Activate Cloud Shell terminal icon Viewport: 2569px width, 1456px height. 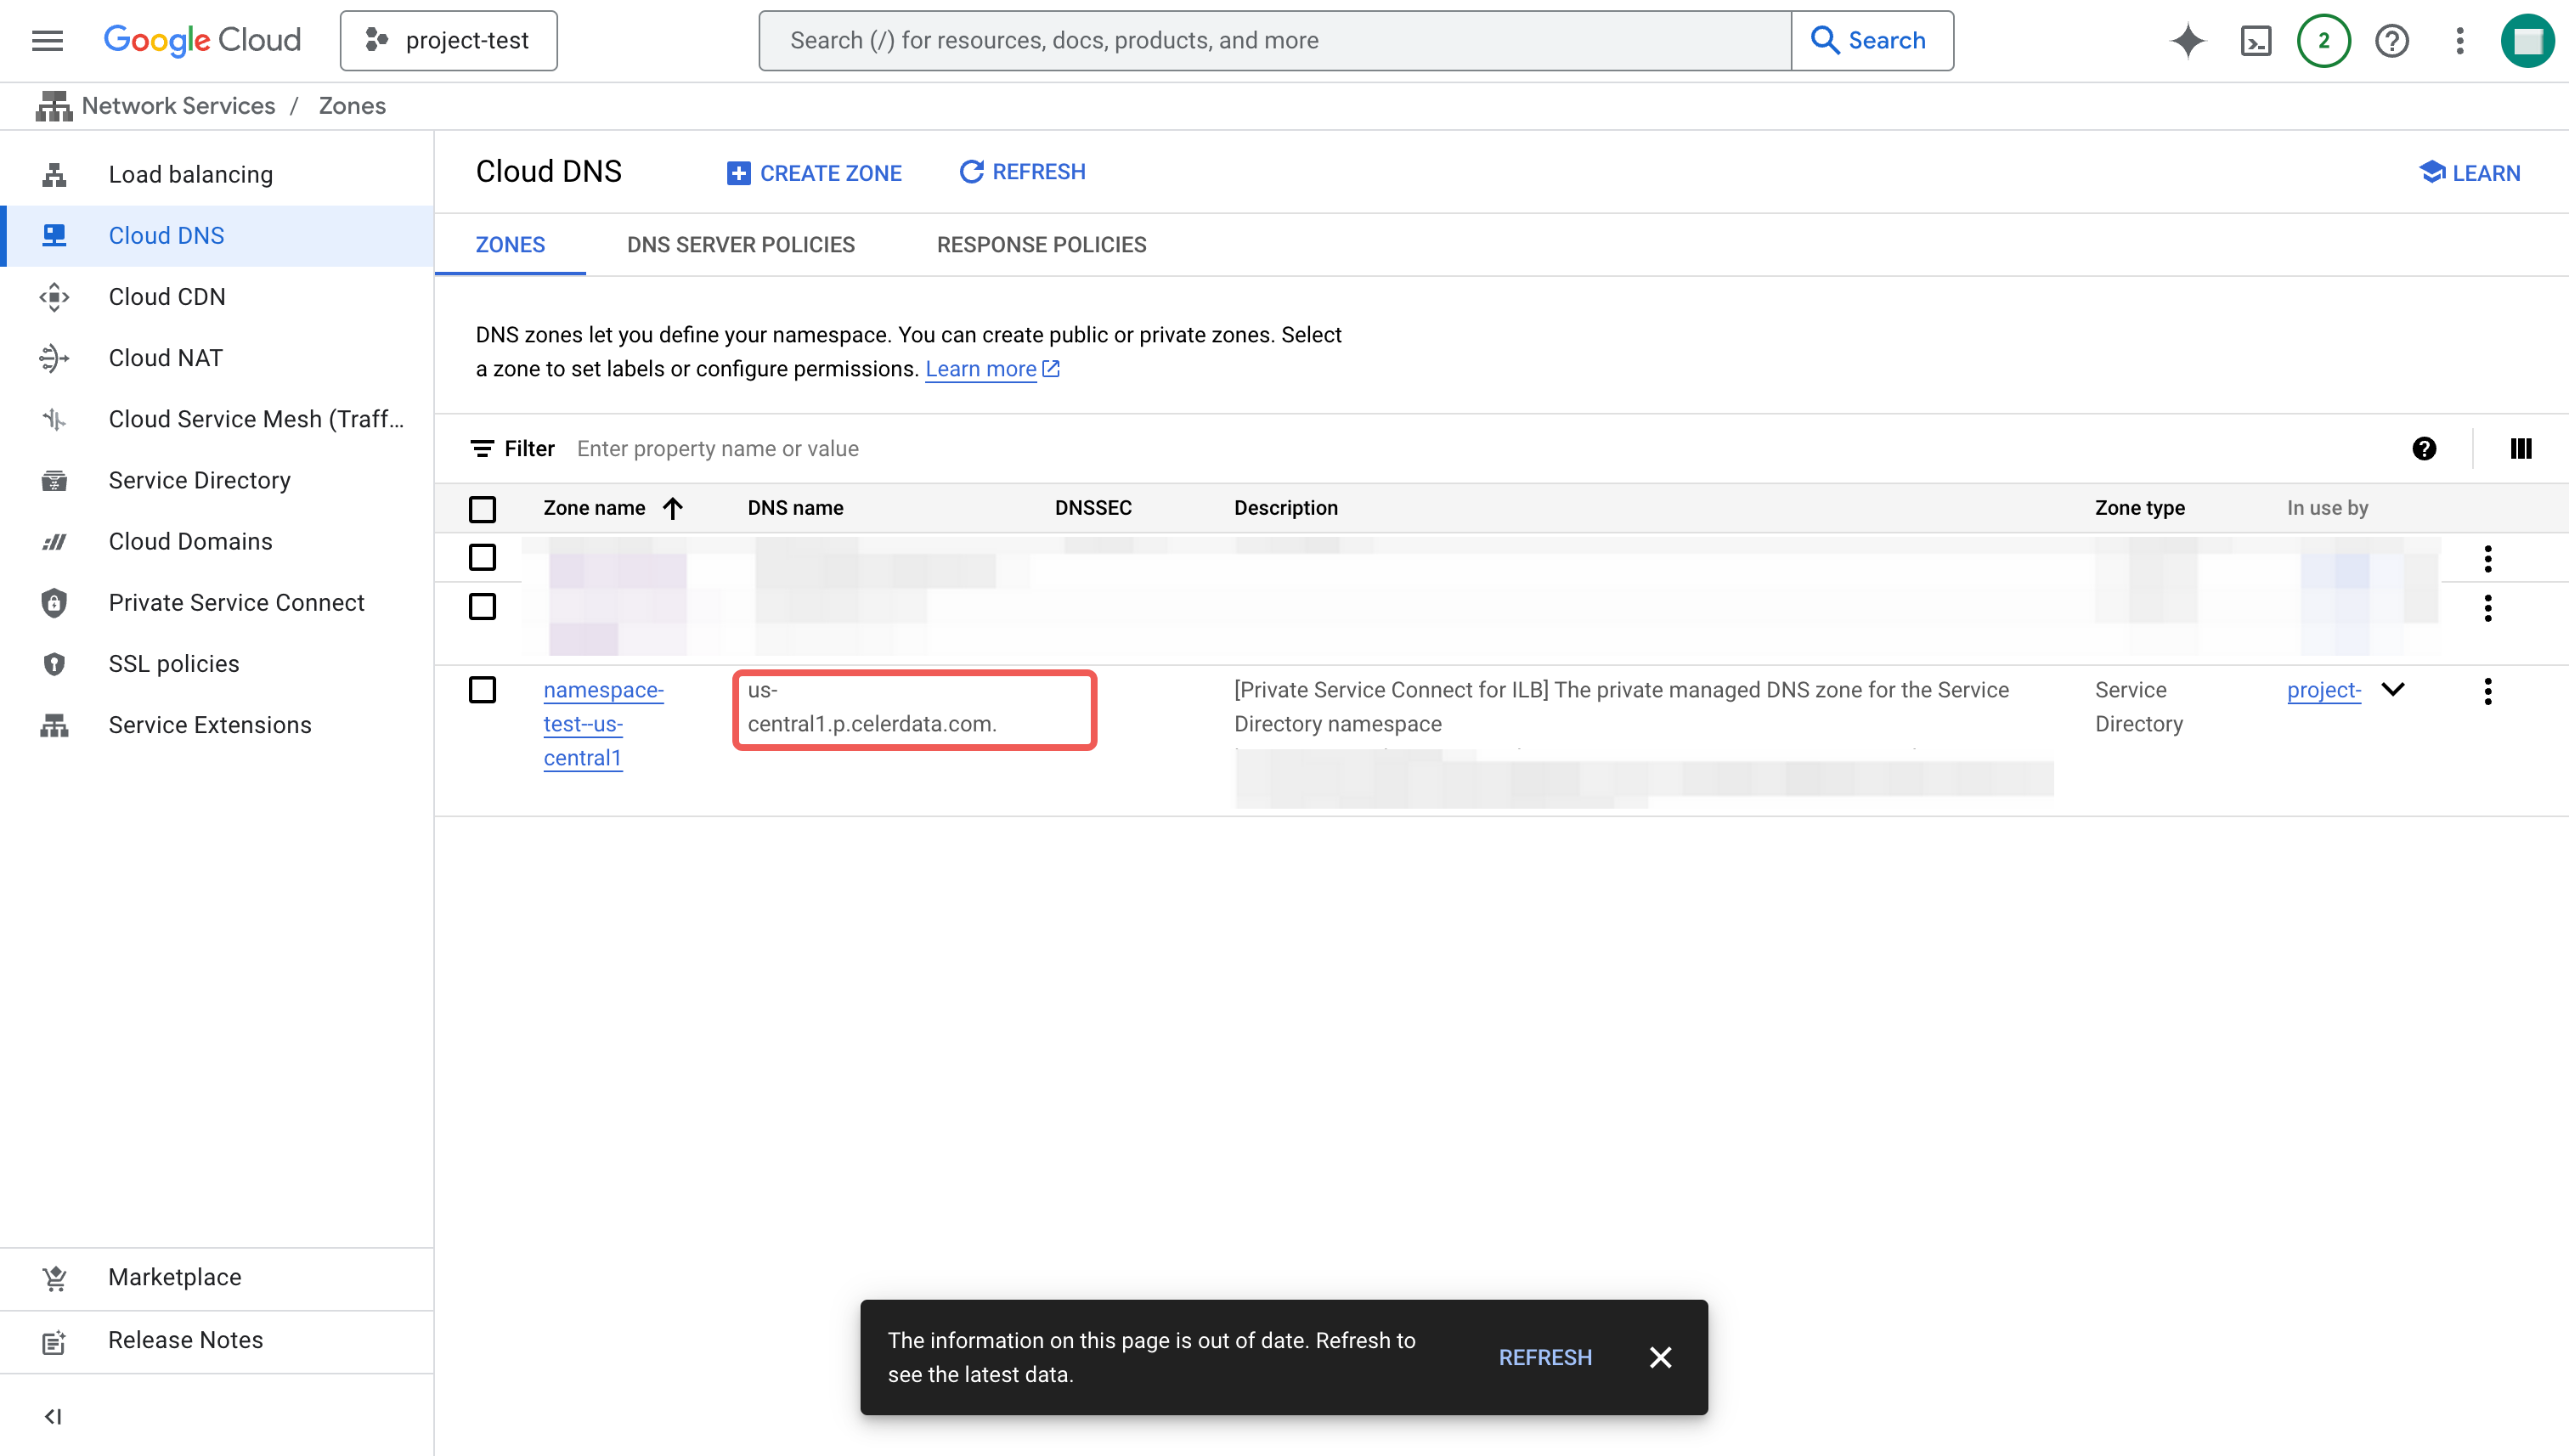click(x=2256, y=41)
